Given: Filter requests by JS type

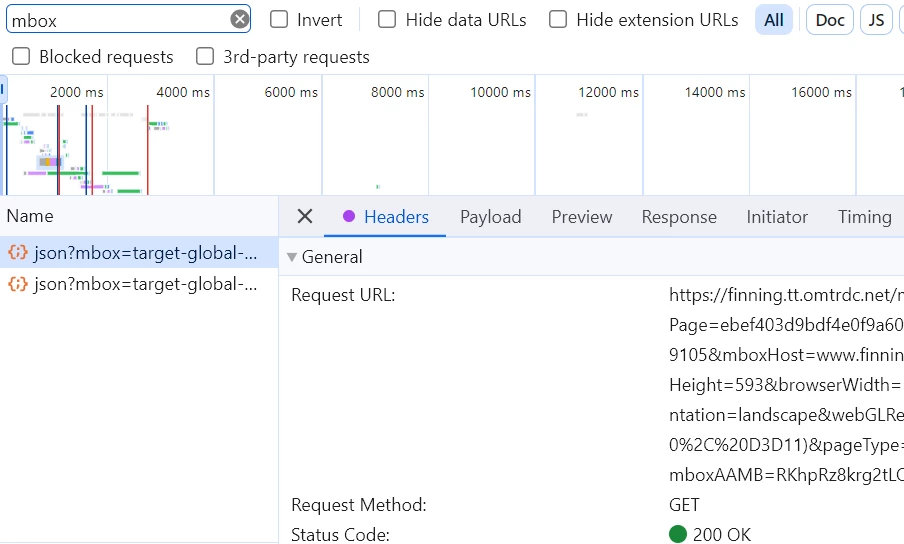Looking at the screenshot, I should point(876,20).
